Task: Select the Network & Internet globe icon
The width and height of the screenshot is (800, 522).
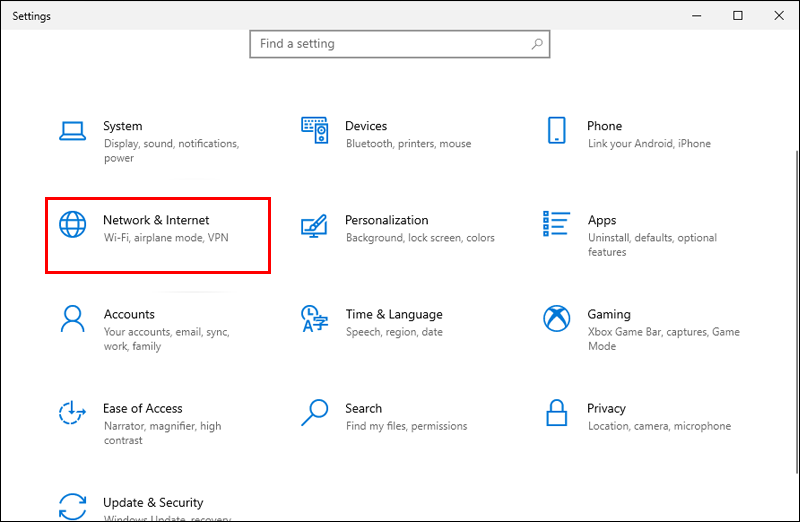Action: pyautogui.click(x=73, y=224)
